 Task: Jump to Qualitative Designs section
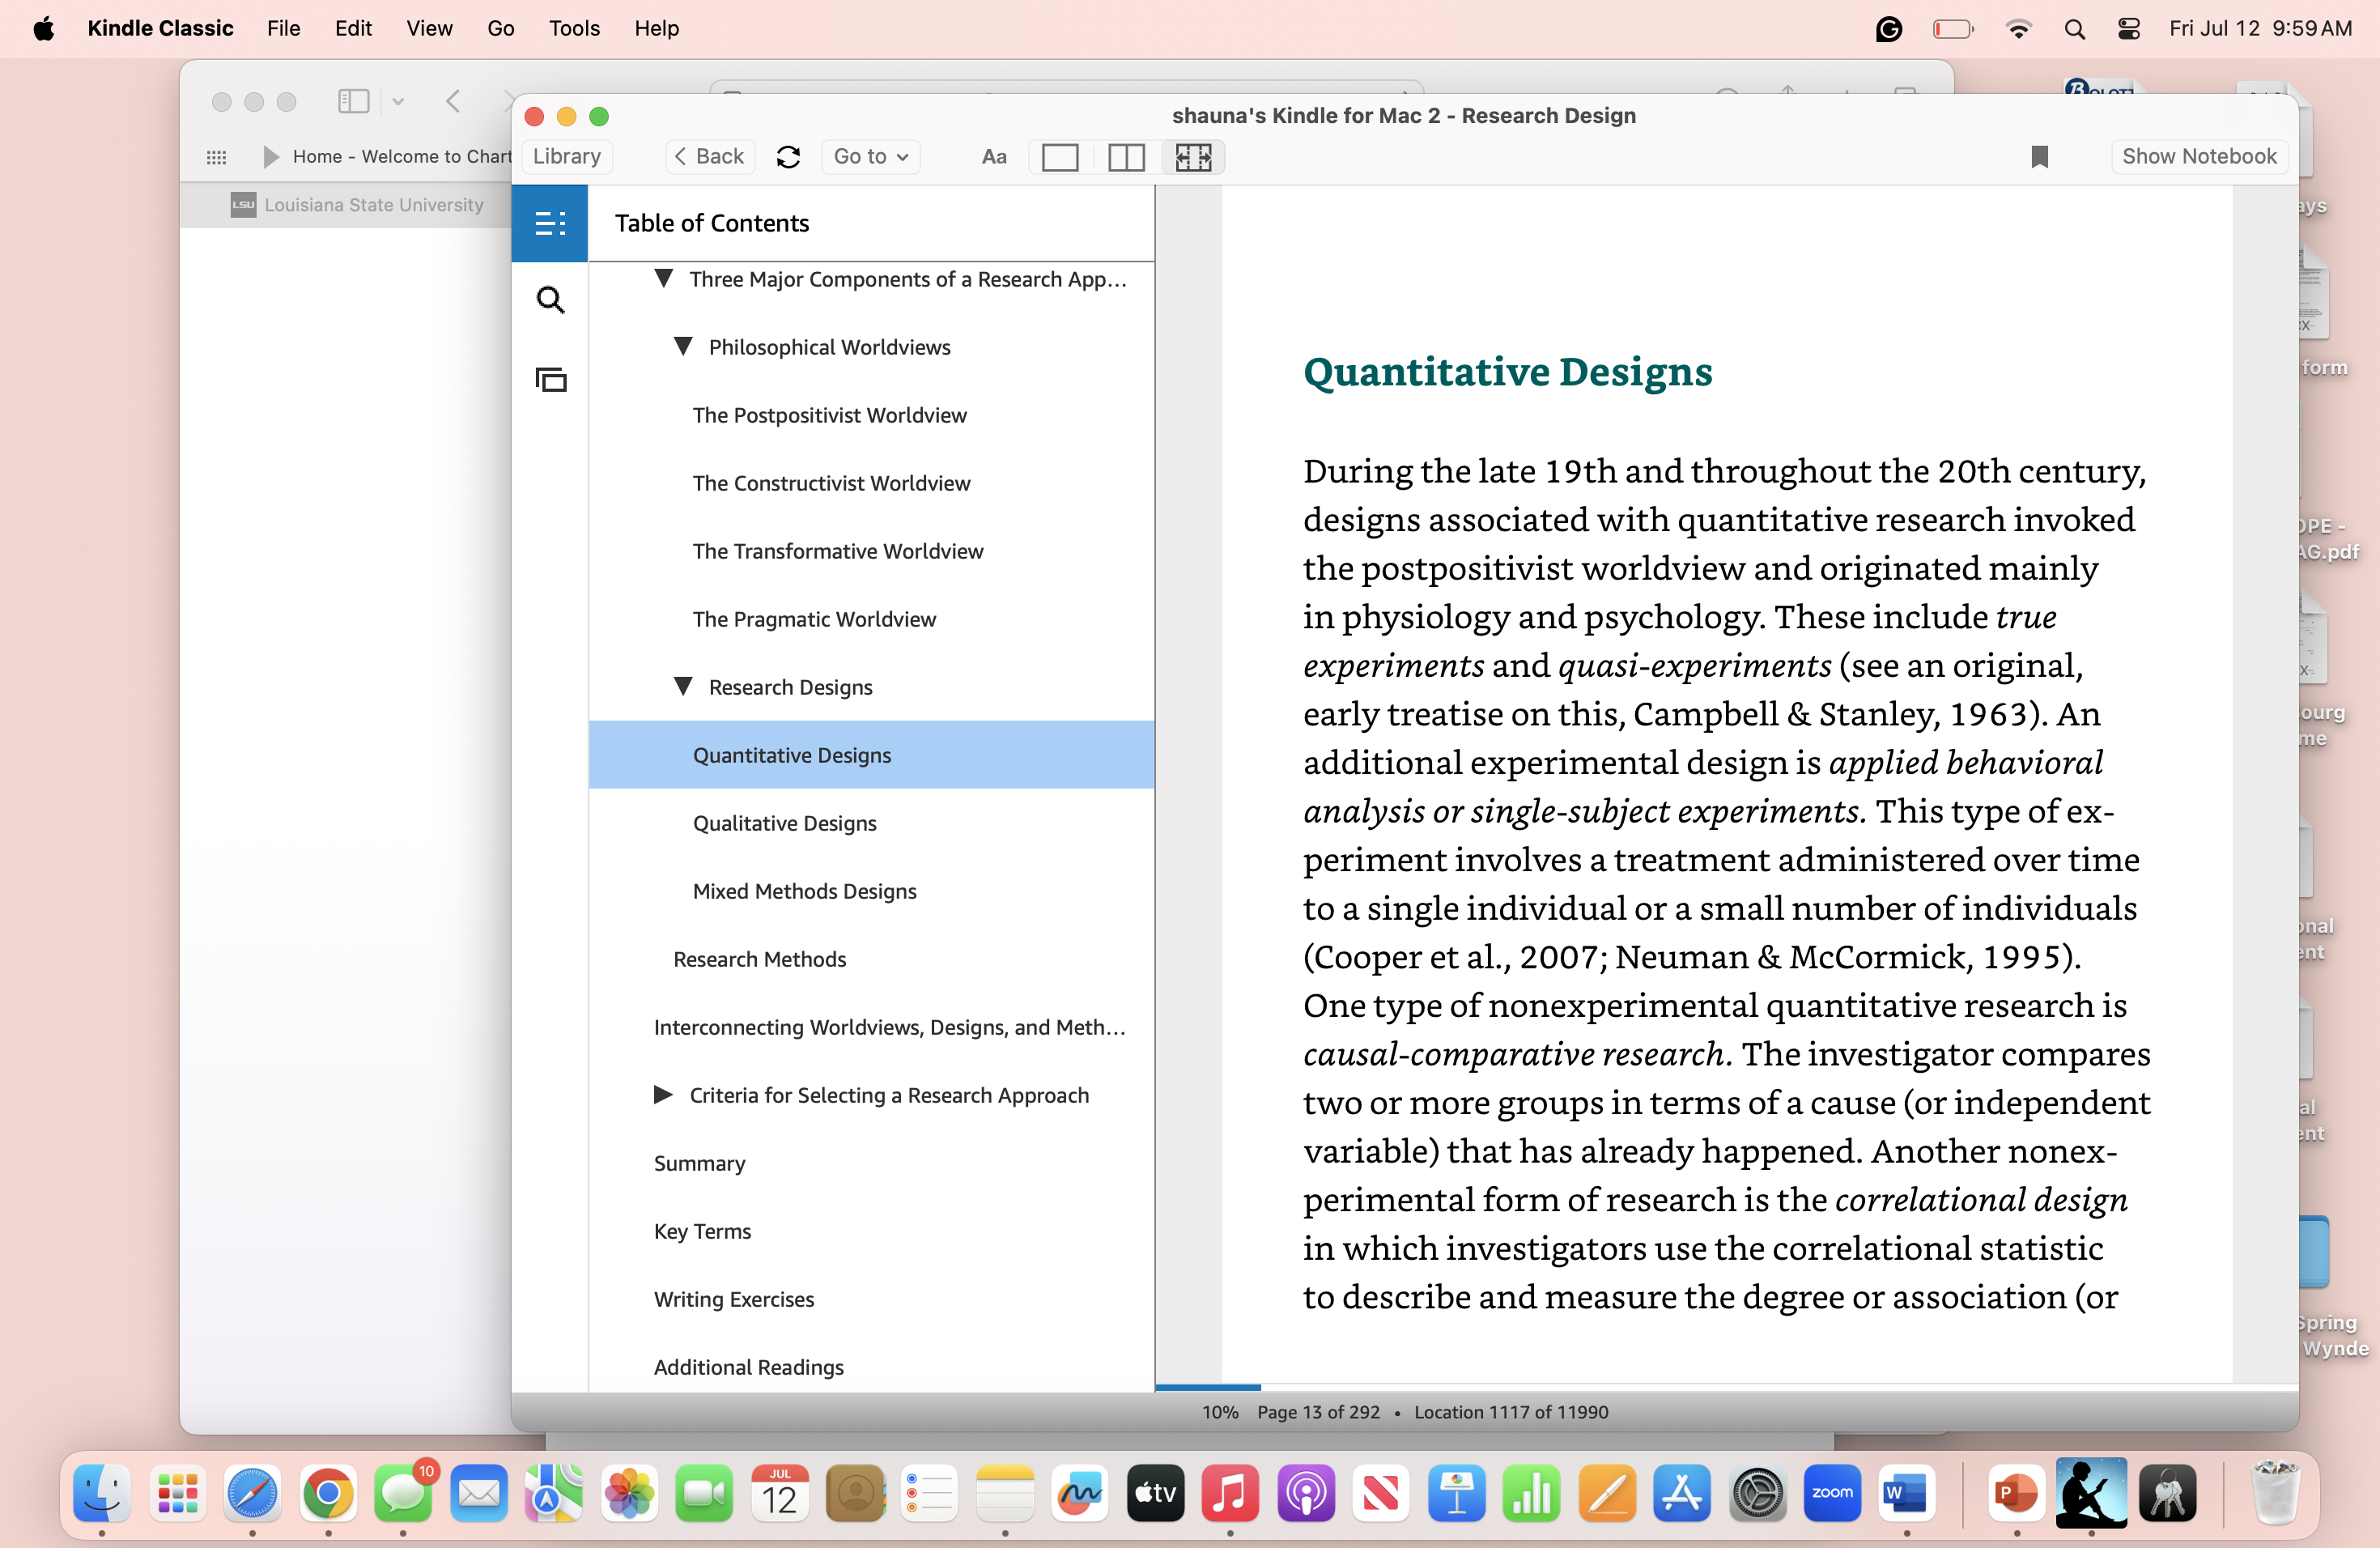(784, 823)
